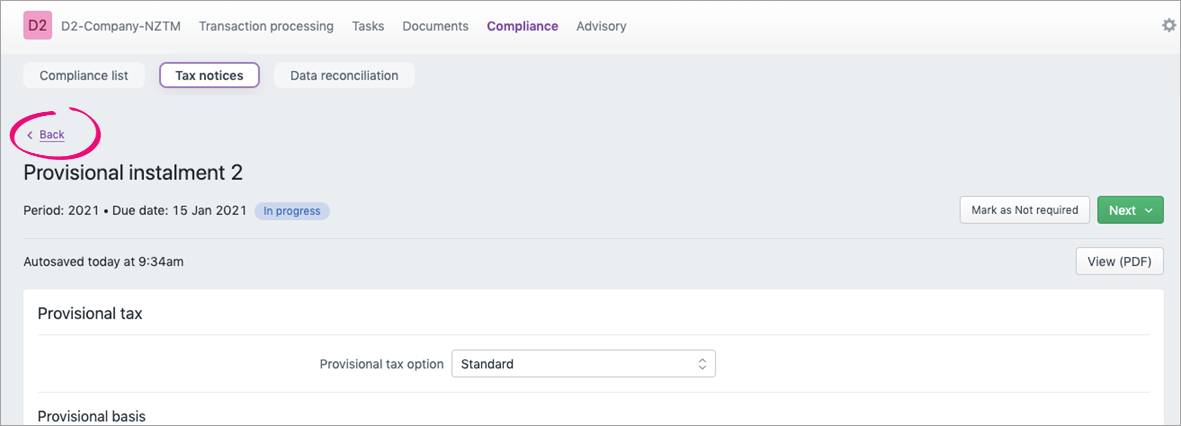
Task: Expand the Next button dropdown chevron
Action: pyautogui.click(x=1149, y=211)
